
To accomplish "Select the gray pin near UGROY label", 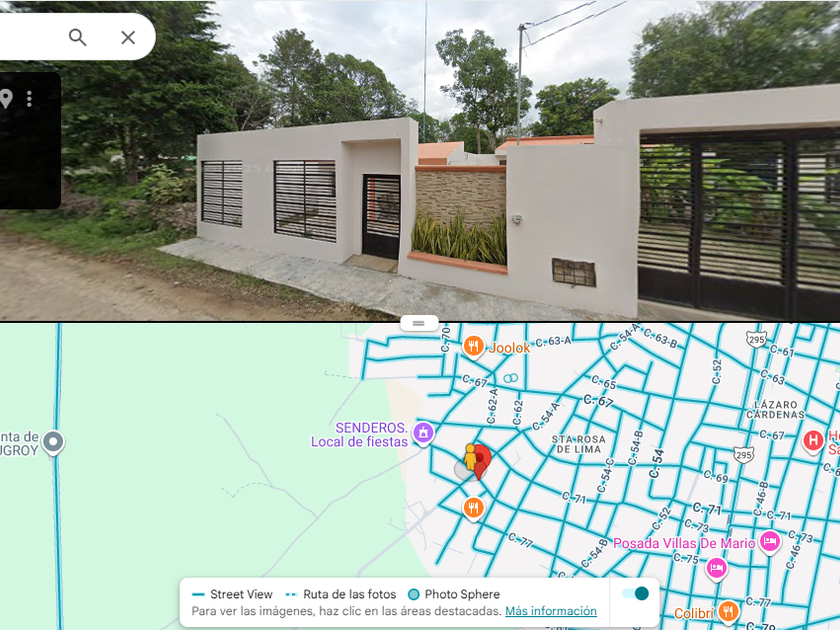I will 52,442.
